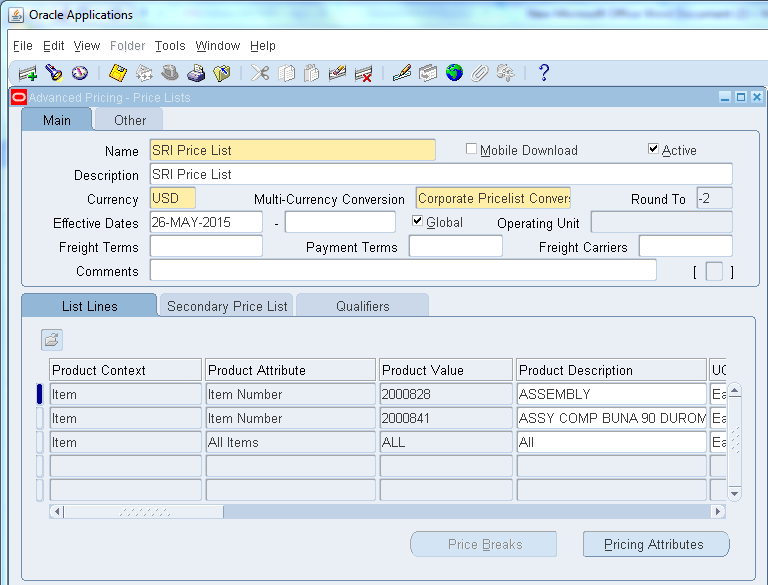Click the descriptive flexfield bracket box

(714, 271)
